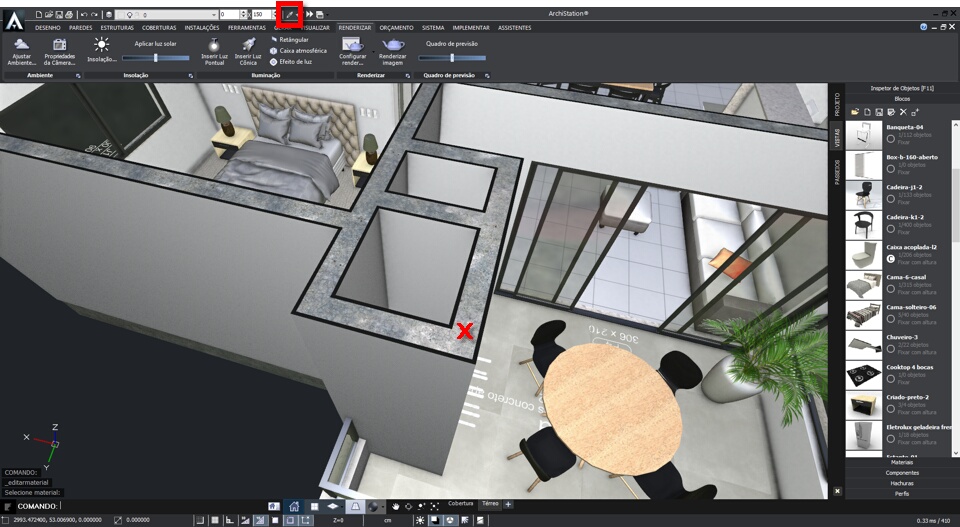
Task: Adjust the Aplicar luz solar slider
Action: (156, 58)
